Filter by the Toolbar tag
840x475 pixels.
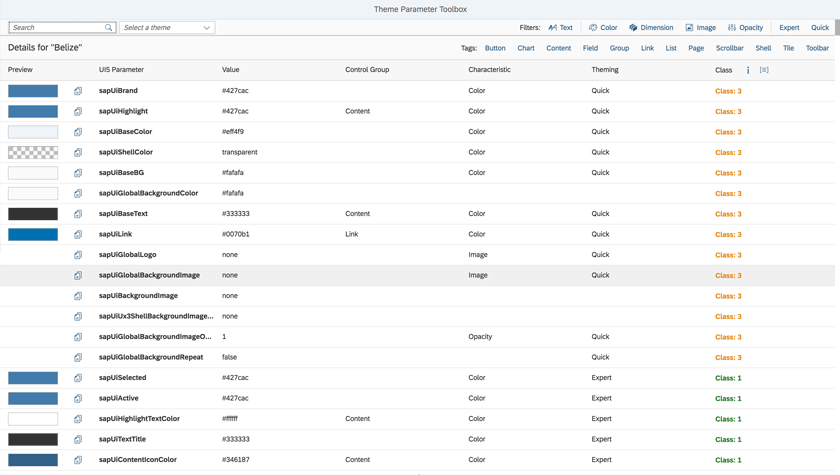pyautogui.click(x=817, y=48)
